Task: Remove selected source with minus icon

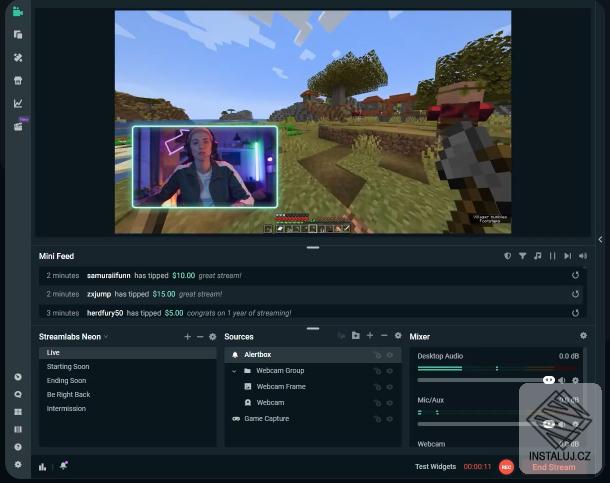Action: [384, 335]
